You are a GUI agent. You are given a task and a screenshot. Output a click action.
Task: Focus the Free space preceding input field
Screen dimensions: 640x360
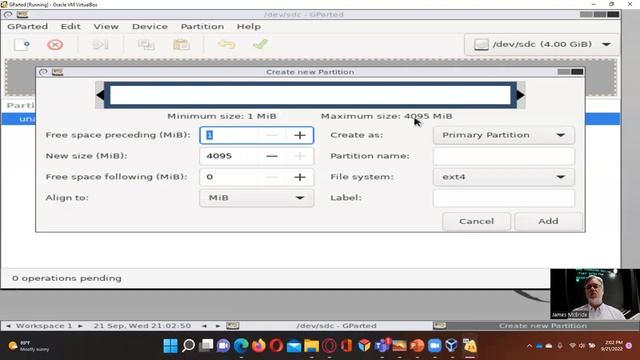point(229,135)
